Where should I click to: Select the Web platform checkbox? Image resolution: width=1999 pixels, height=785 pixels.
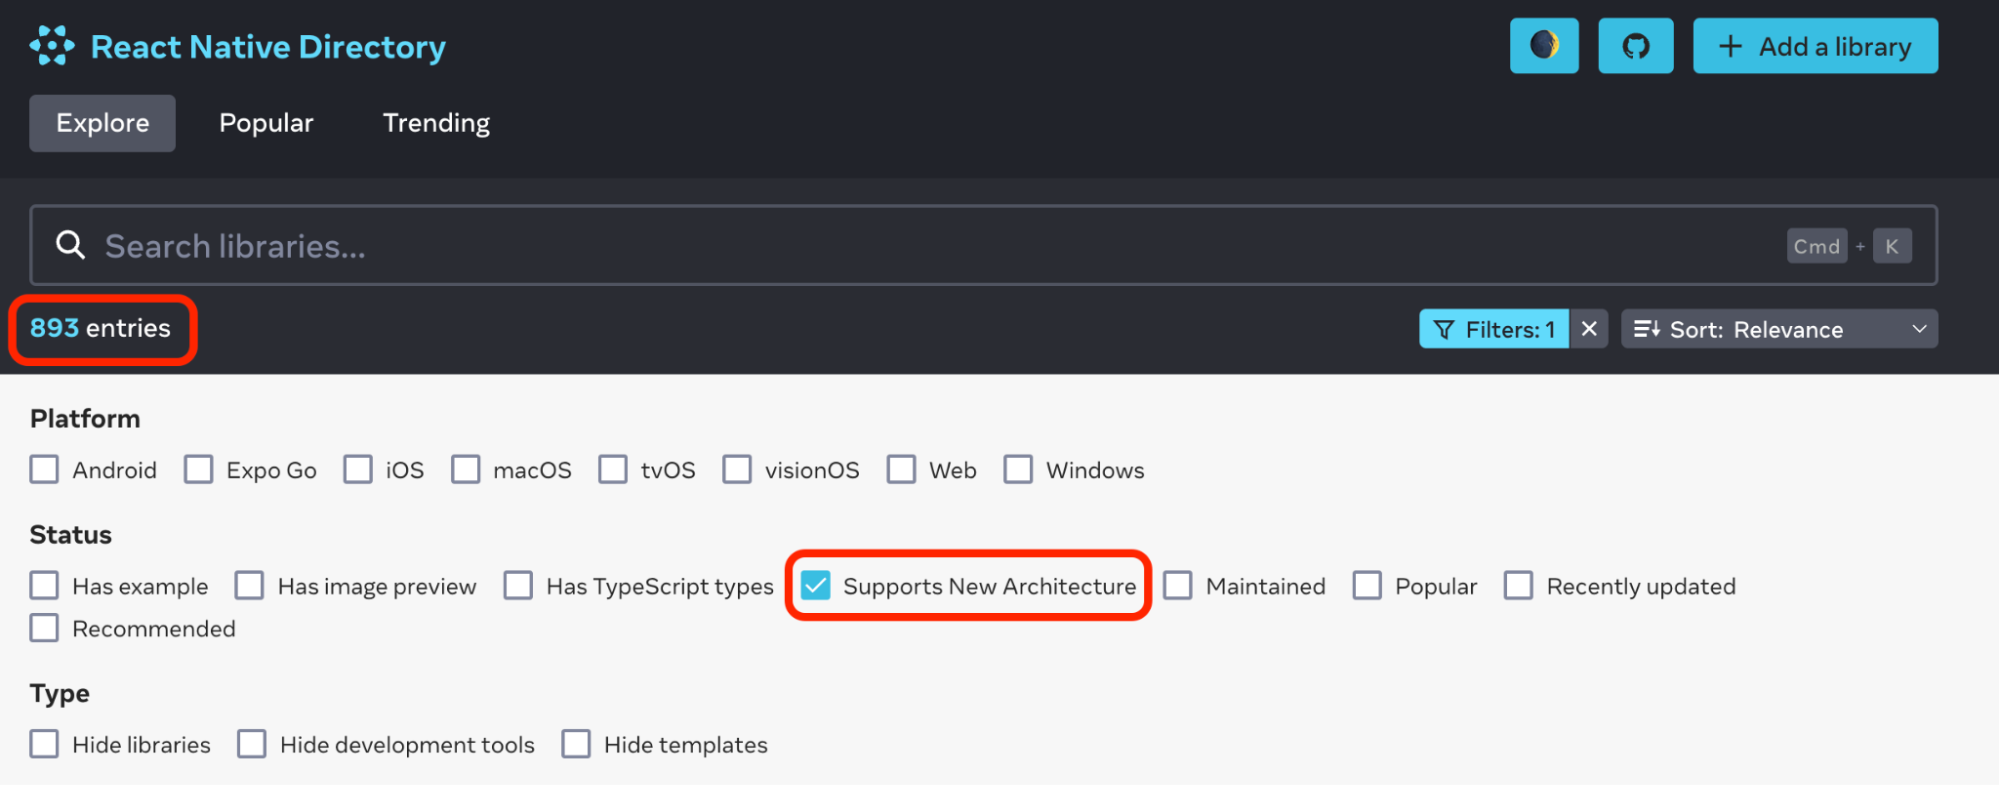pos(901,469)
